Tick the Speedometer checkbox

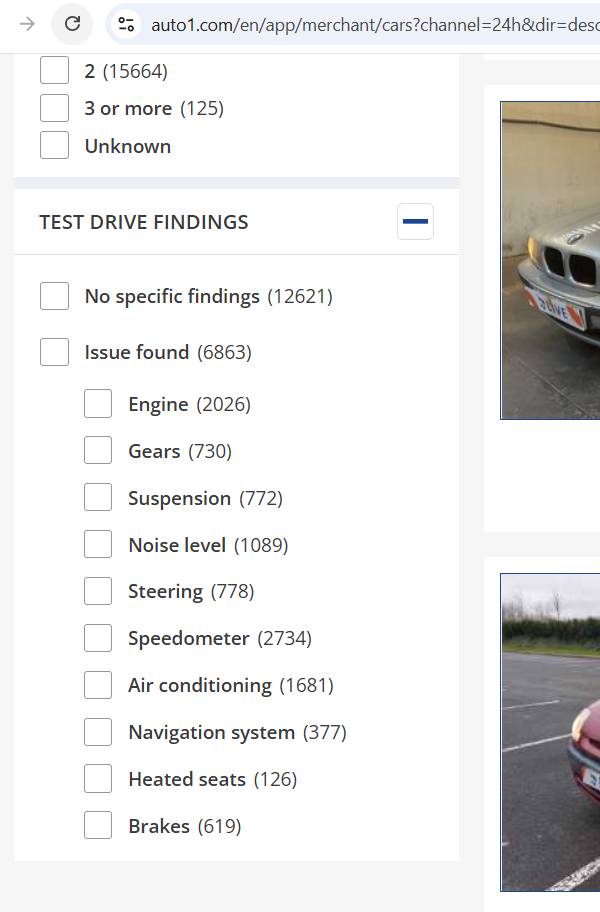pos(98,638)
